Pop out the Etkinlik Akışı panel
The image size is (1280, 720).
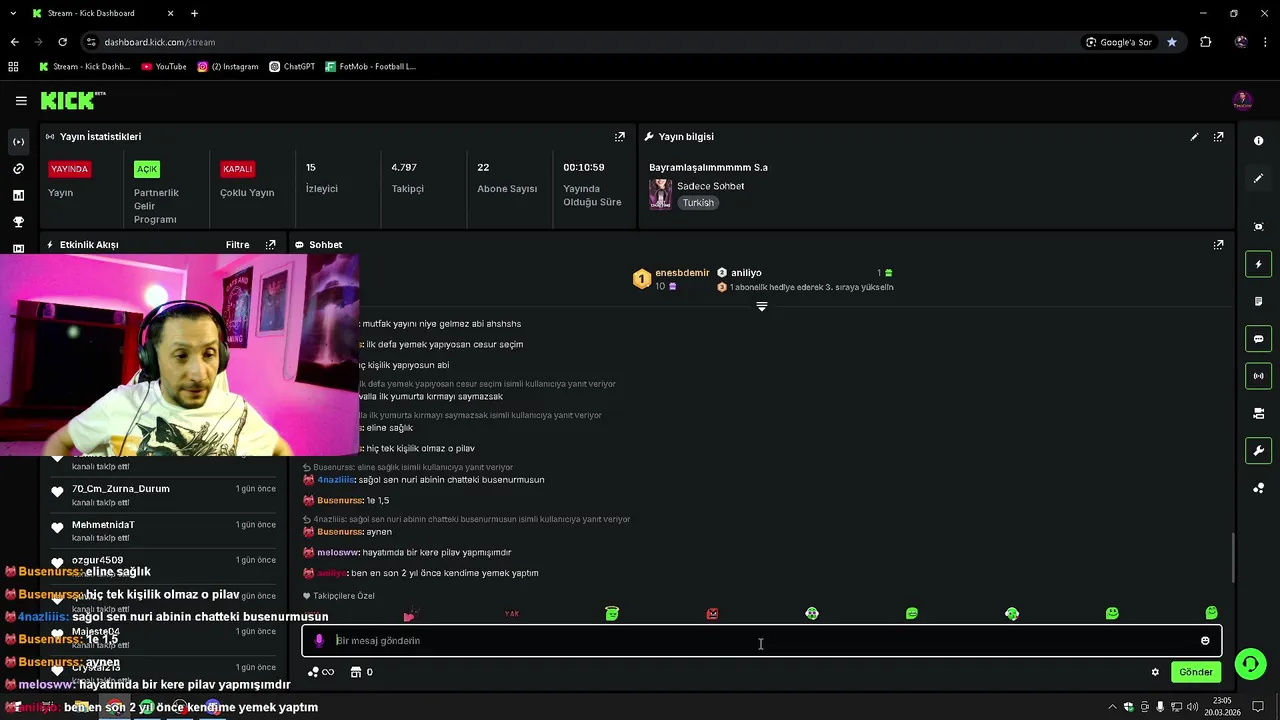point(270,245)
